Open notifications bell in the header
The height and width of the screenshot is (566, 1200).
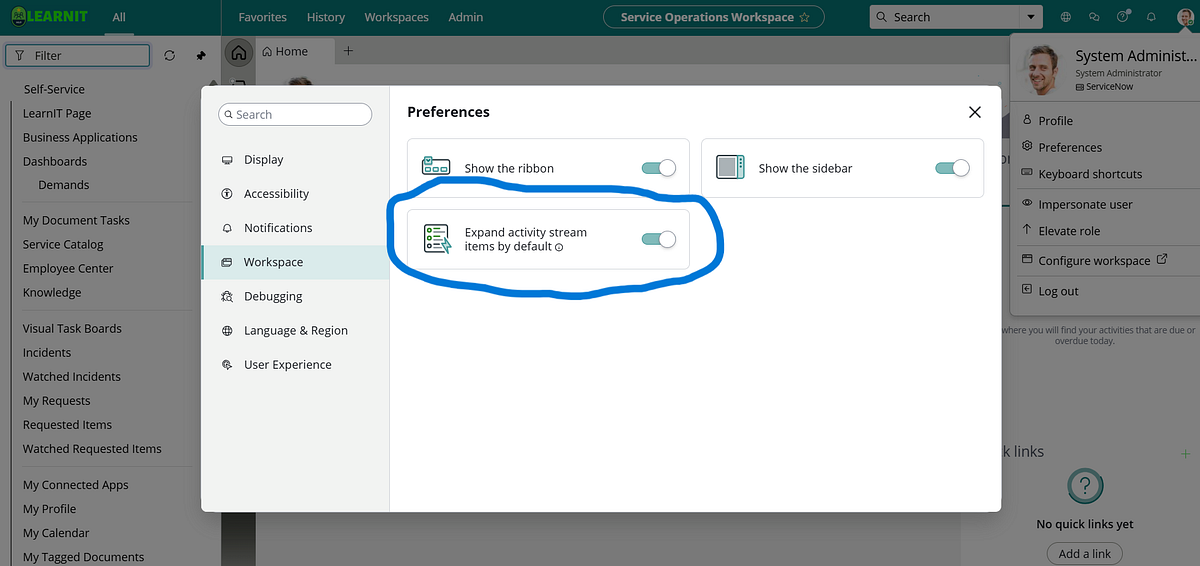coord(1151,17)
